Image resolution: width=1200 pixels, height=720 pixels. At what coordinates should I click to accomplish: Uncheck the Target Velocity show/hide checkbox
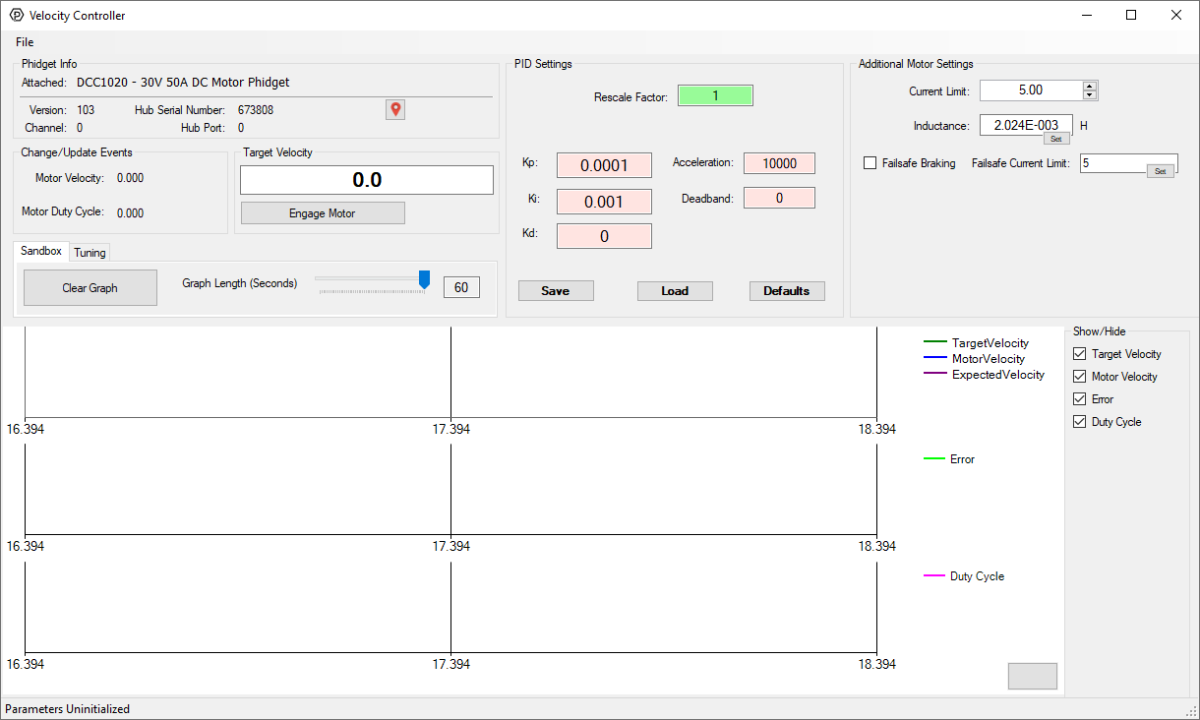(x=1079, y=353)
